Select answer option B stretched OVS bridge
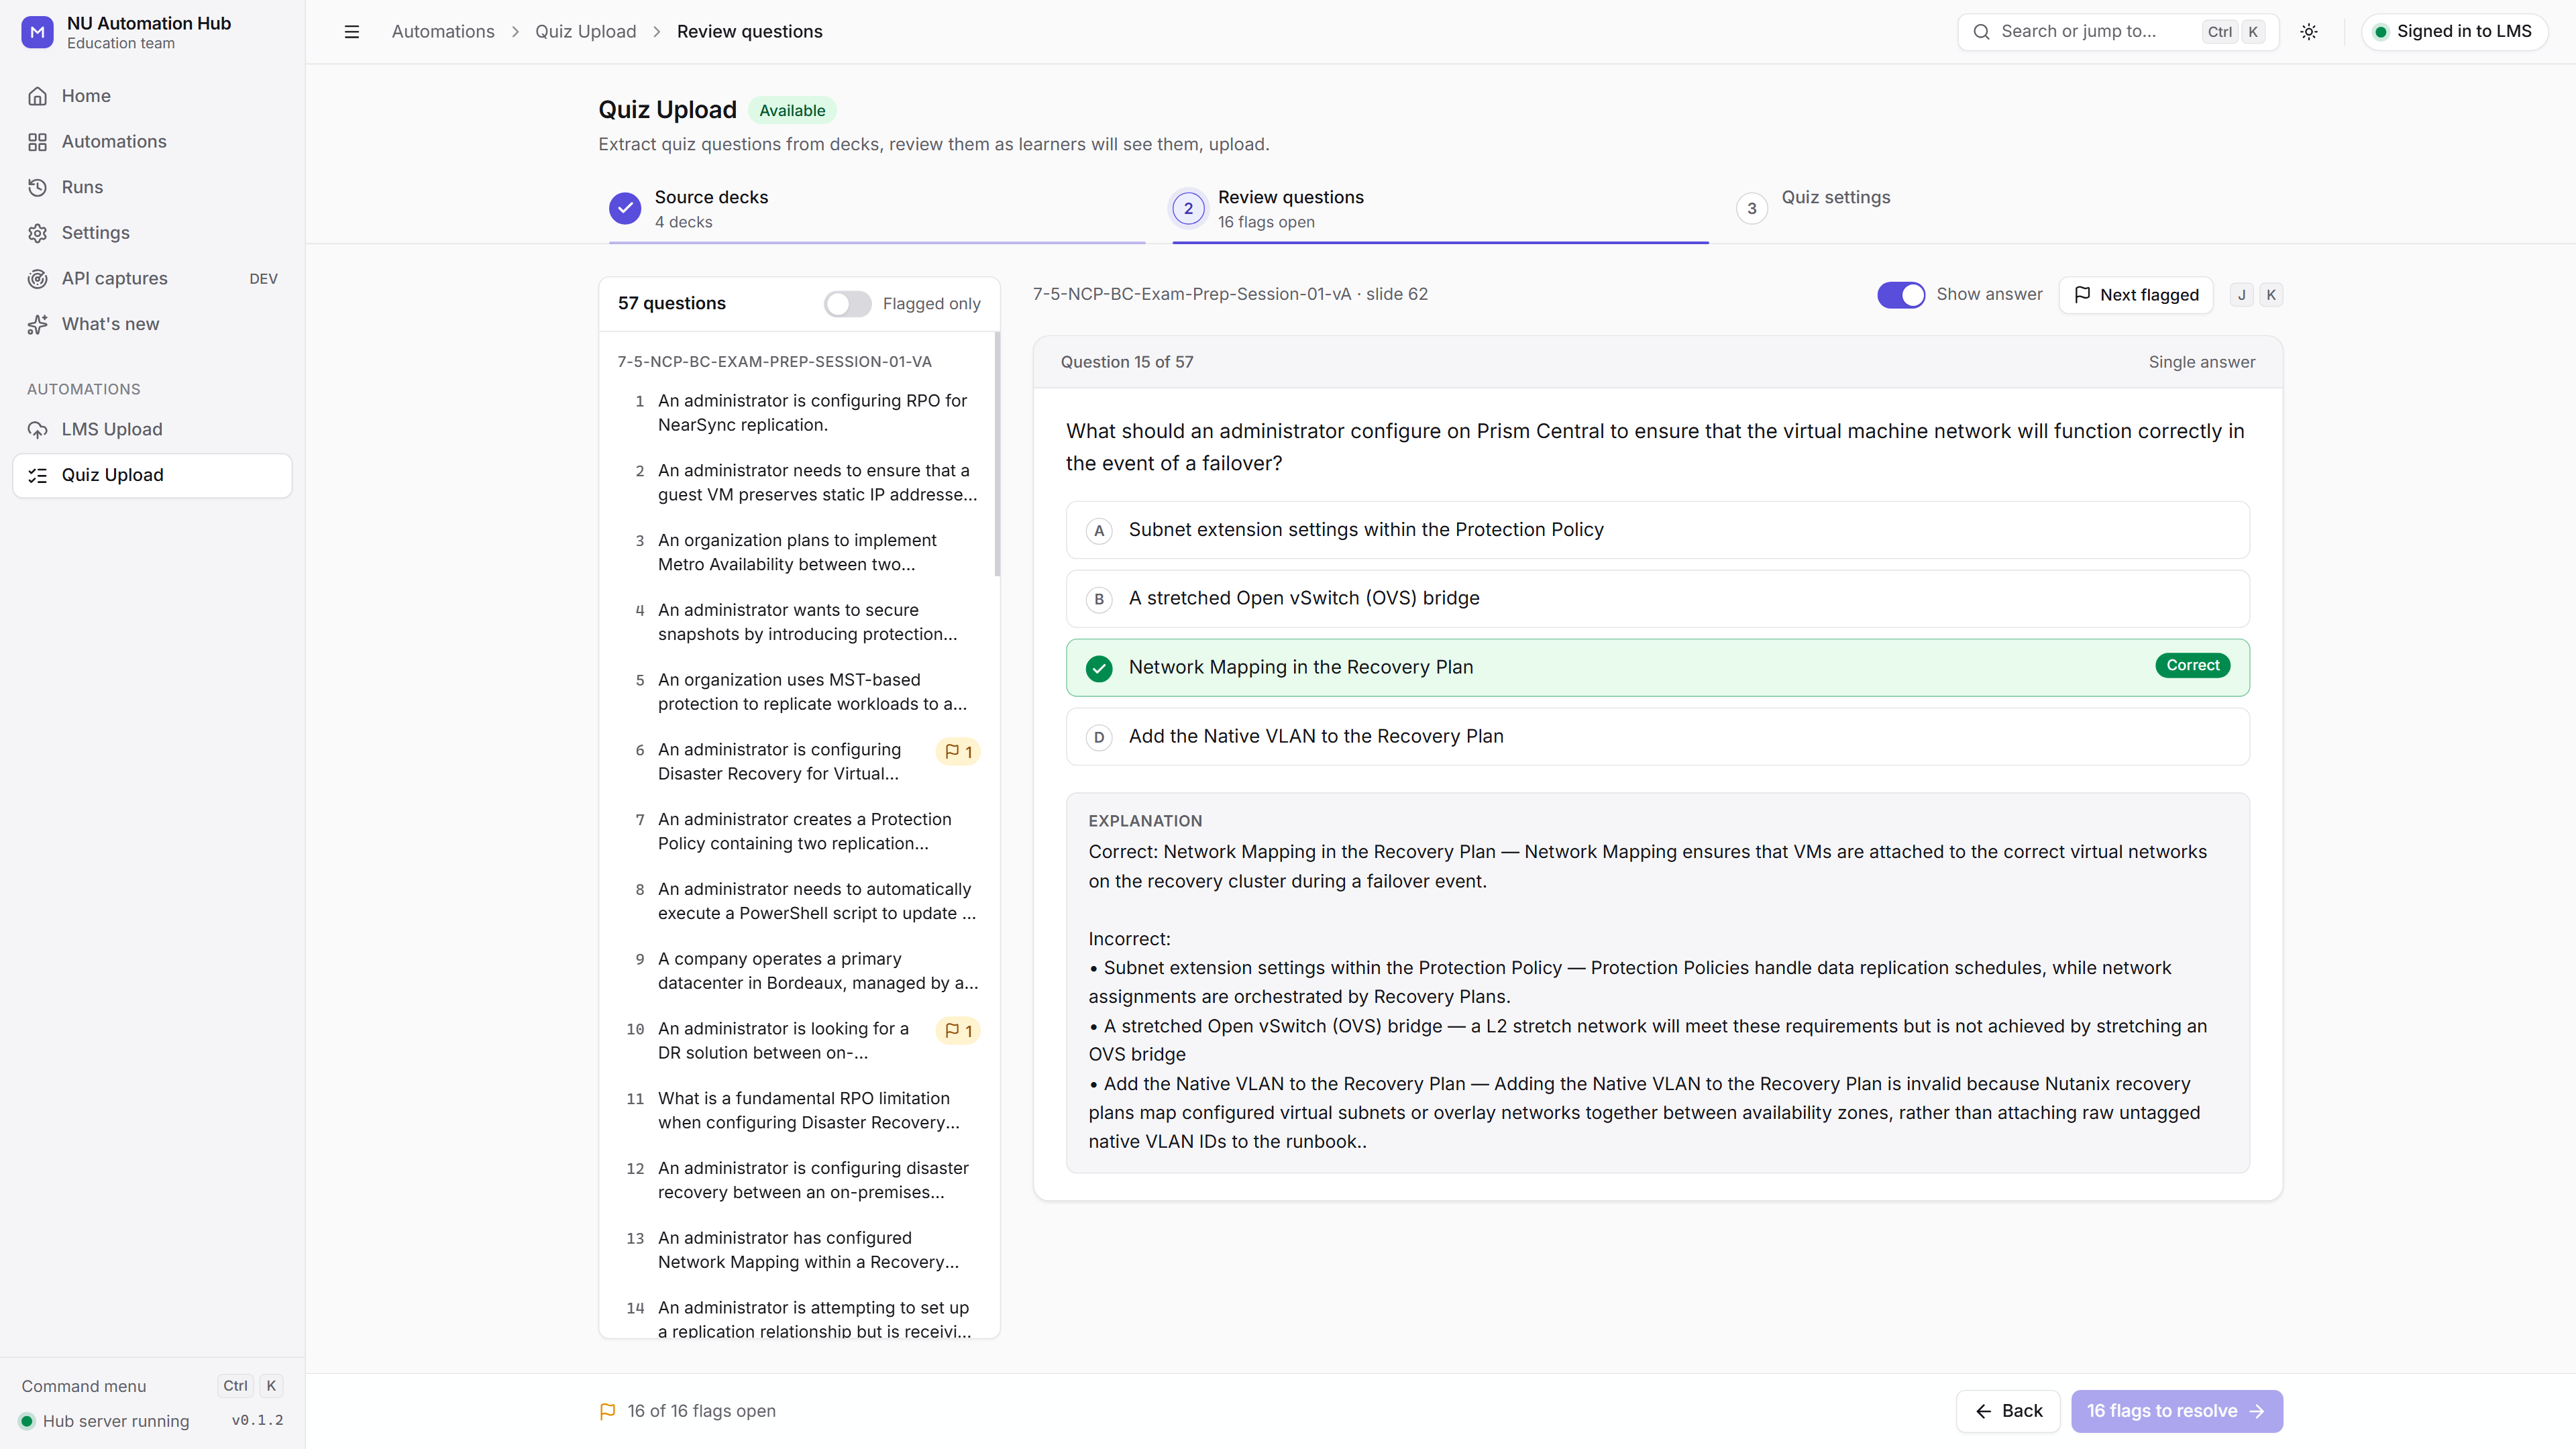 click(x=1657, y=598)
